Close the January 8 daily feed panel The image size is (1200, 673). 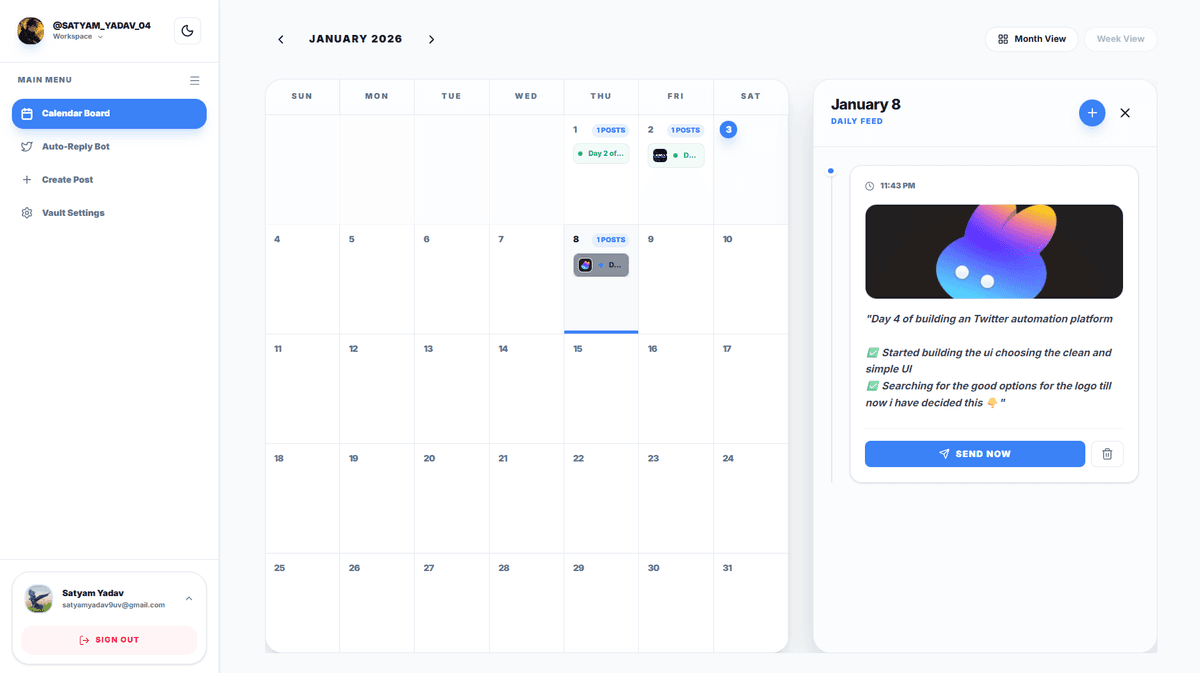[x=1125, y=113]
